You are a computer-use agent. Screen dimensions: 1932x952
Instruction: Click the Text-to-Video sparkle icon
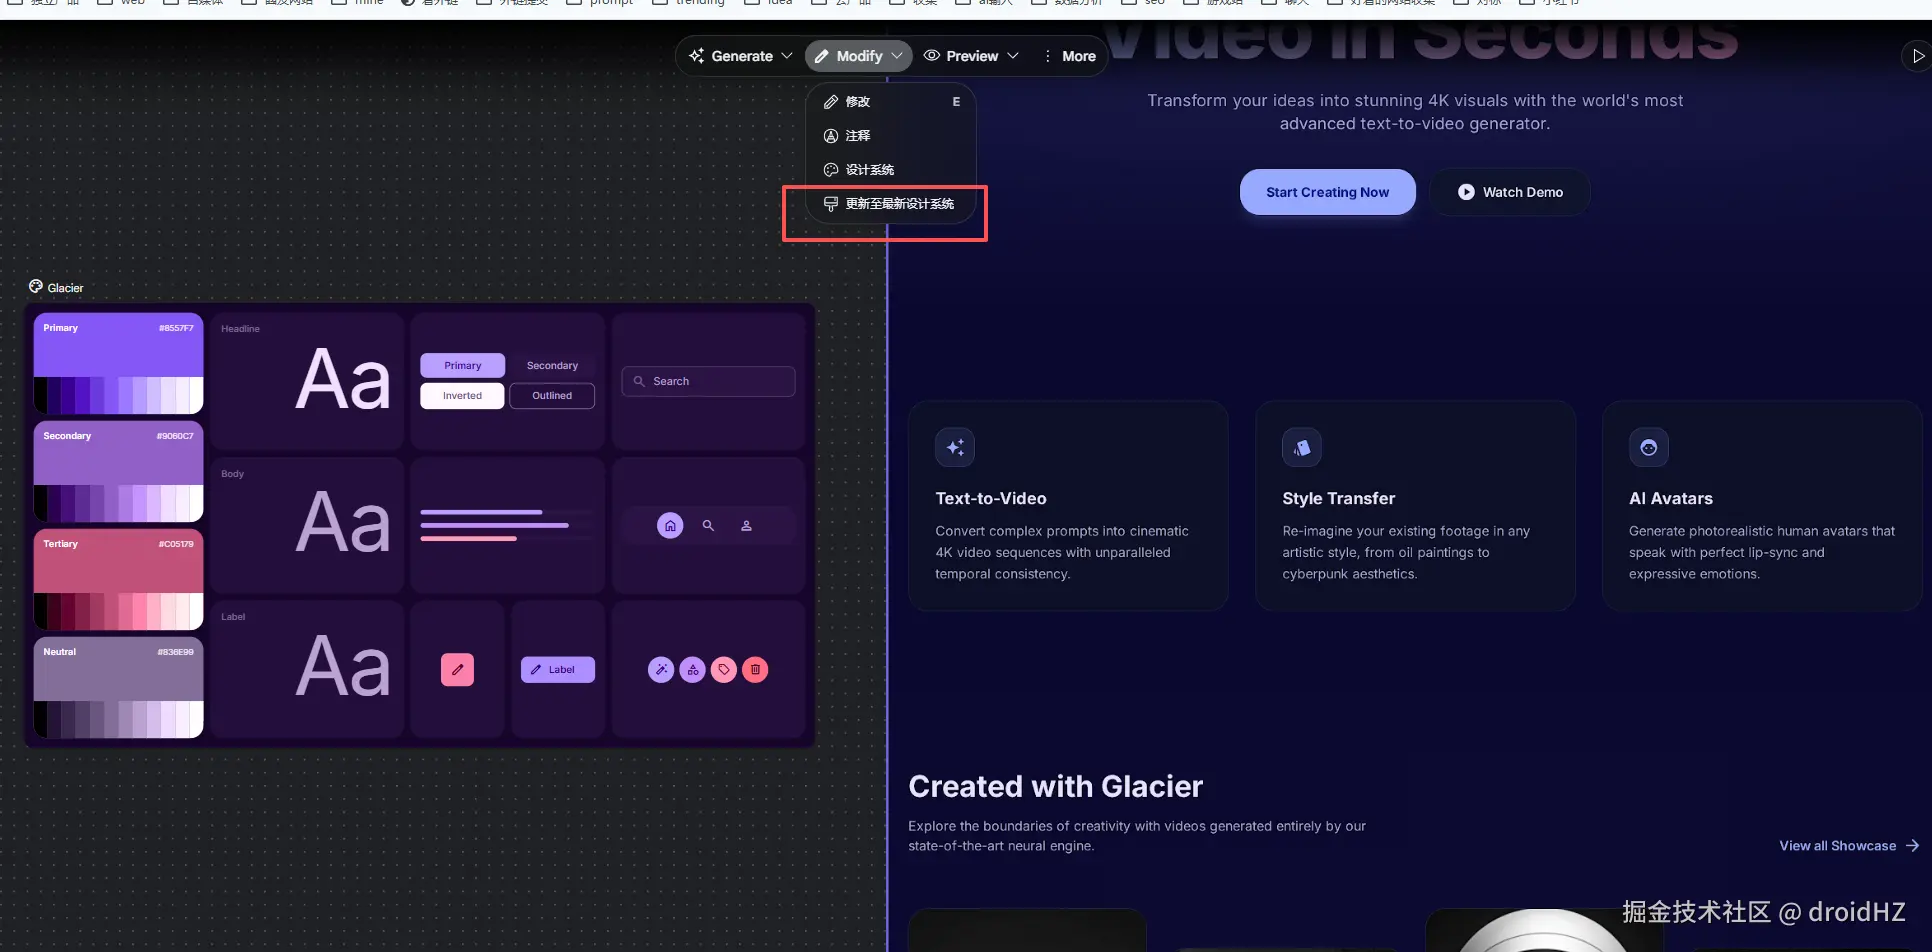tap(955, 447)
